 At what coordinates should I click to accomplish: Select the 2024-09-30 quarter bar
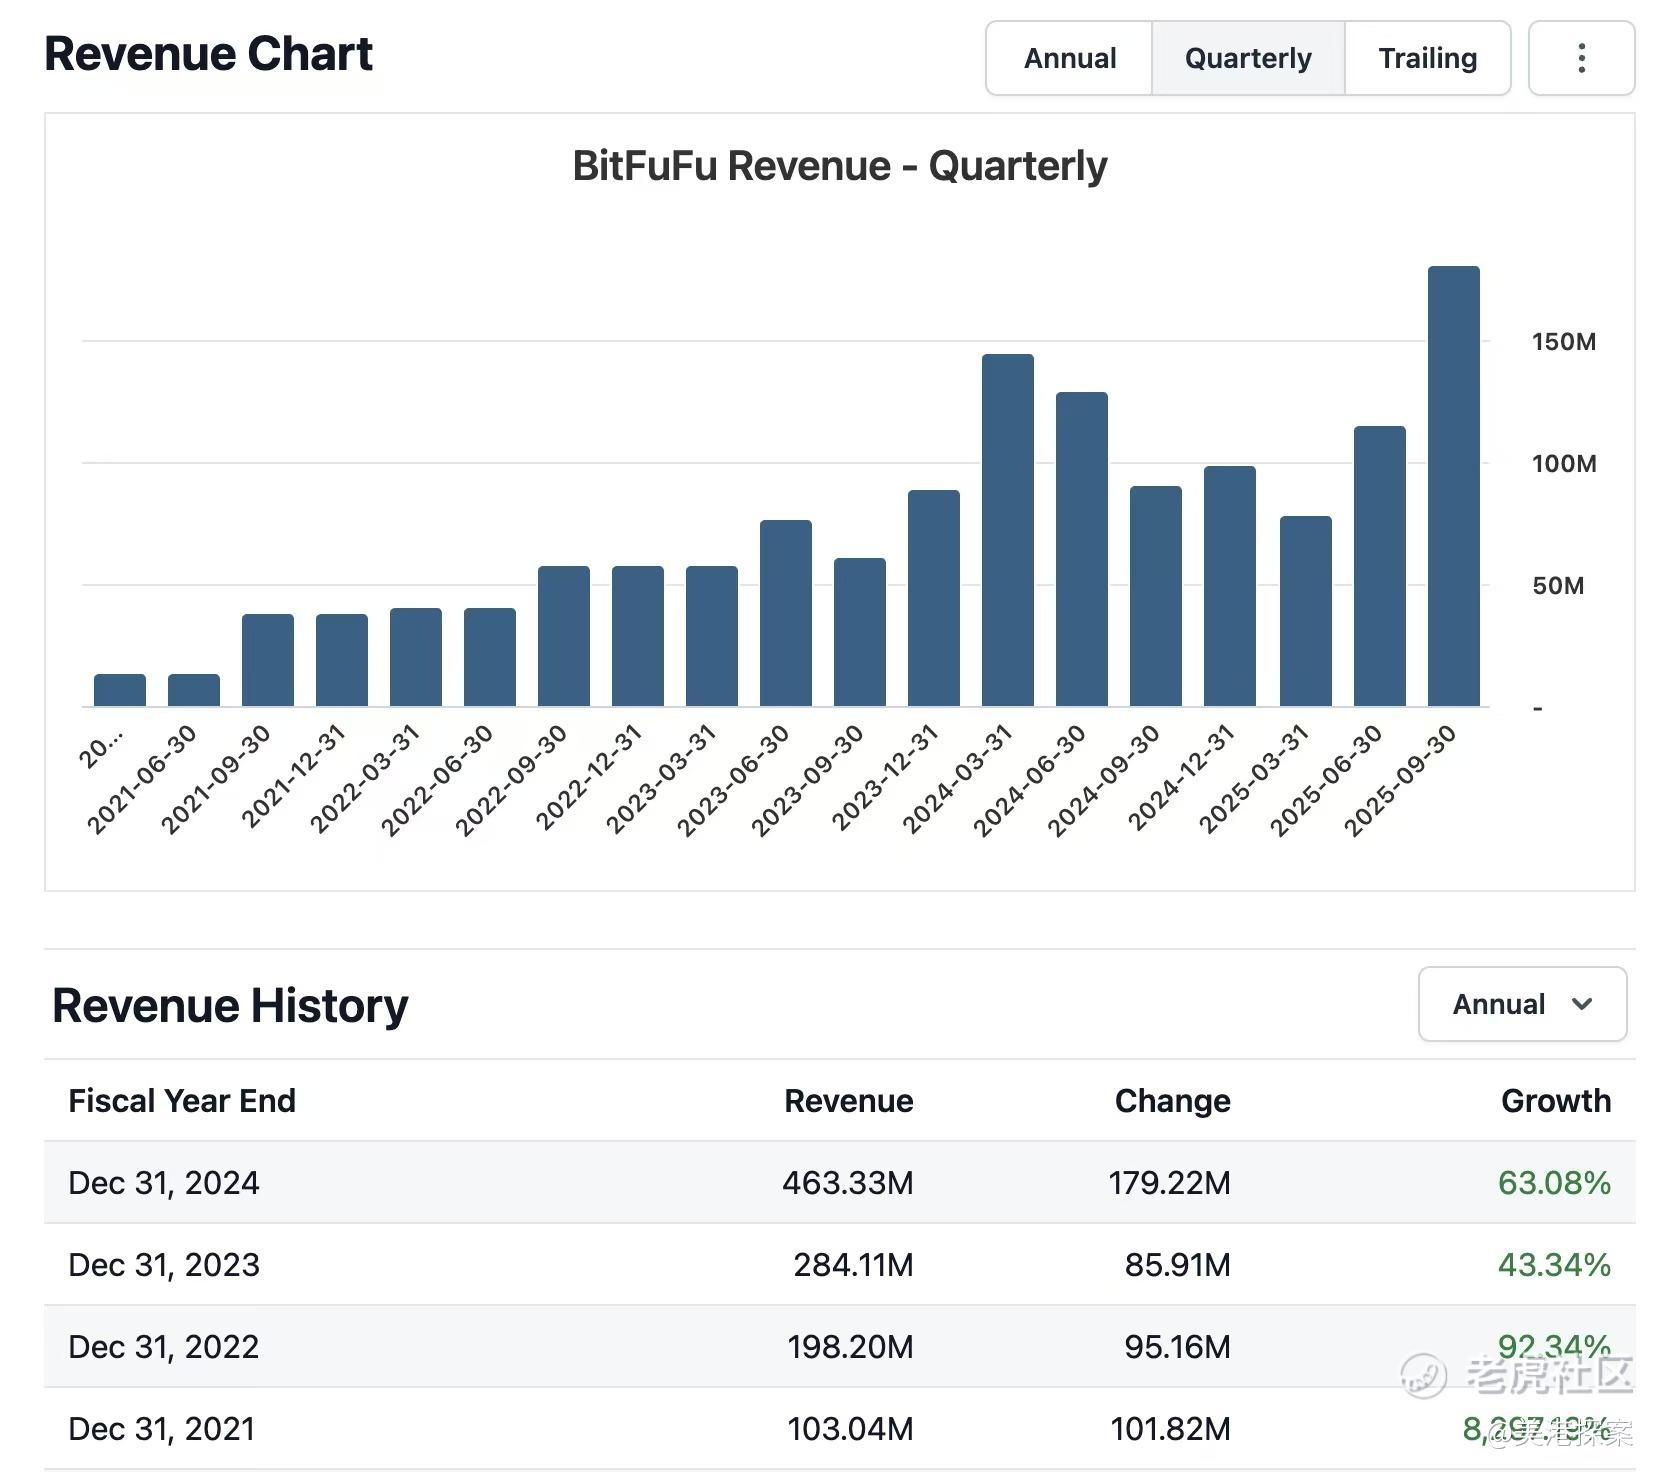click(x=1155, y=596)
